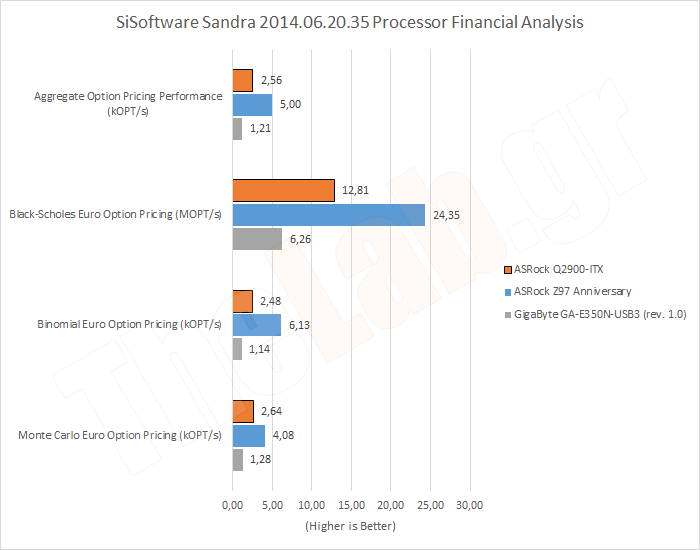Click the data label 2,64

click(271, 411)
